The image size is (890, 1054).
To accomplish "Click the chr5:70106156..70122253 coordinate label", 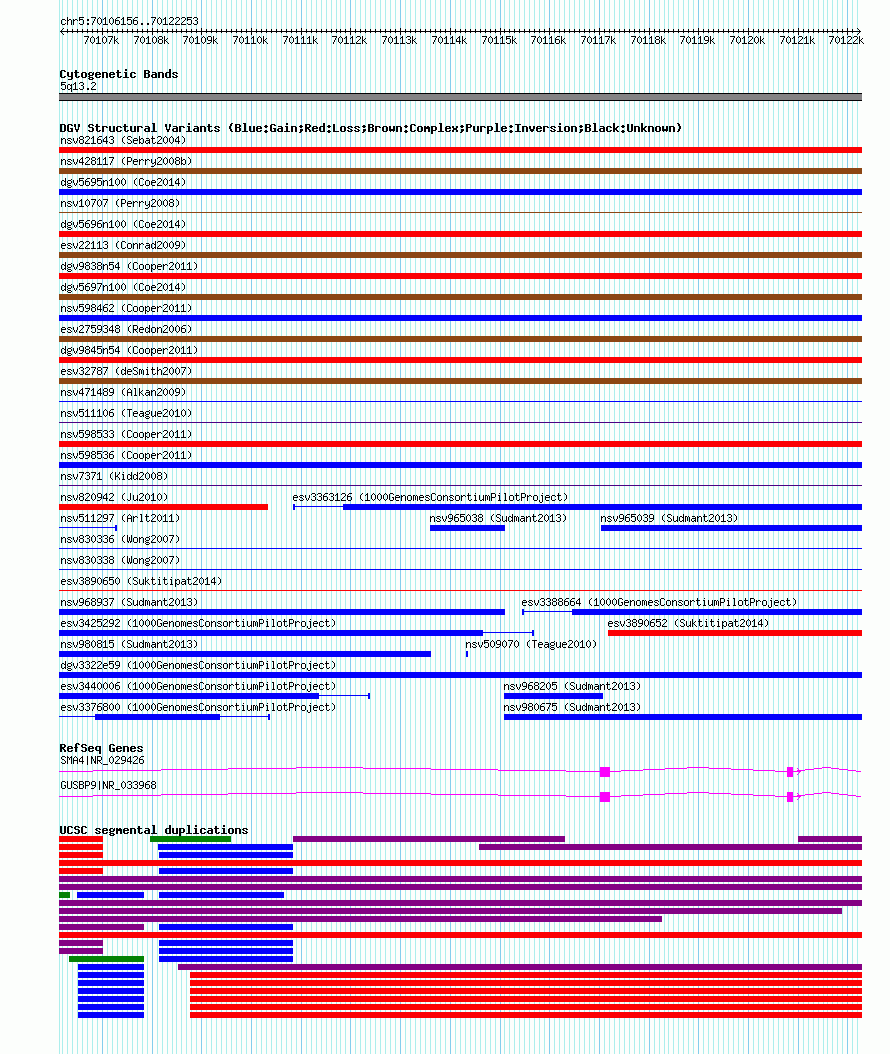I will [x=129, y=22].
